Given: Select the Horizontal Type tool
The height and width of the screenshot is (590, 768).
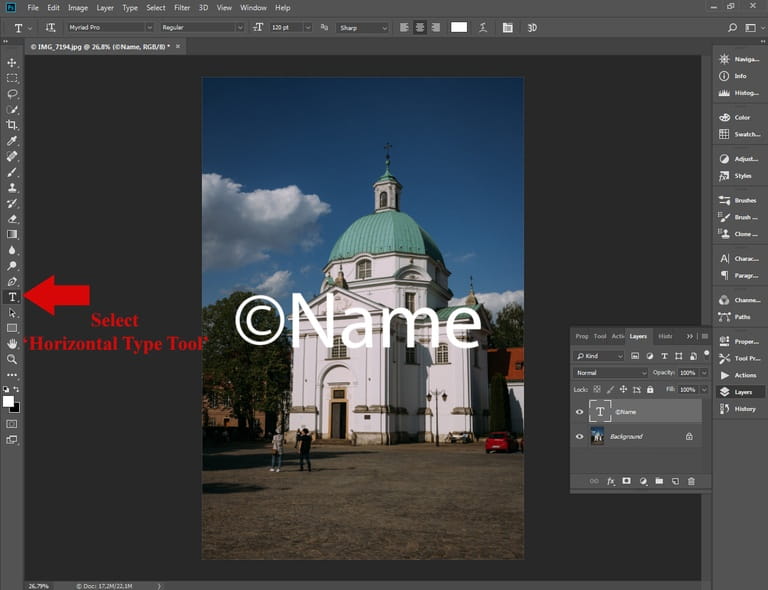Looking at the screenshot, I should pos(12,297).
